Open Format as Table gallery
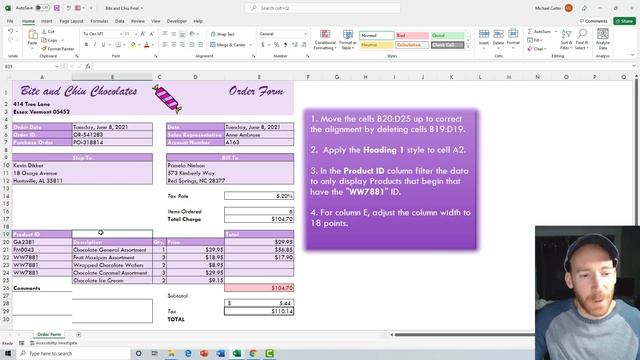The image size is (640, 360). tap(348, 40)
